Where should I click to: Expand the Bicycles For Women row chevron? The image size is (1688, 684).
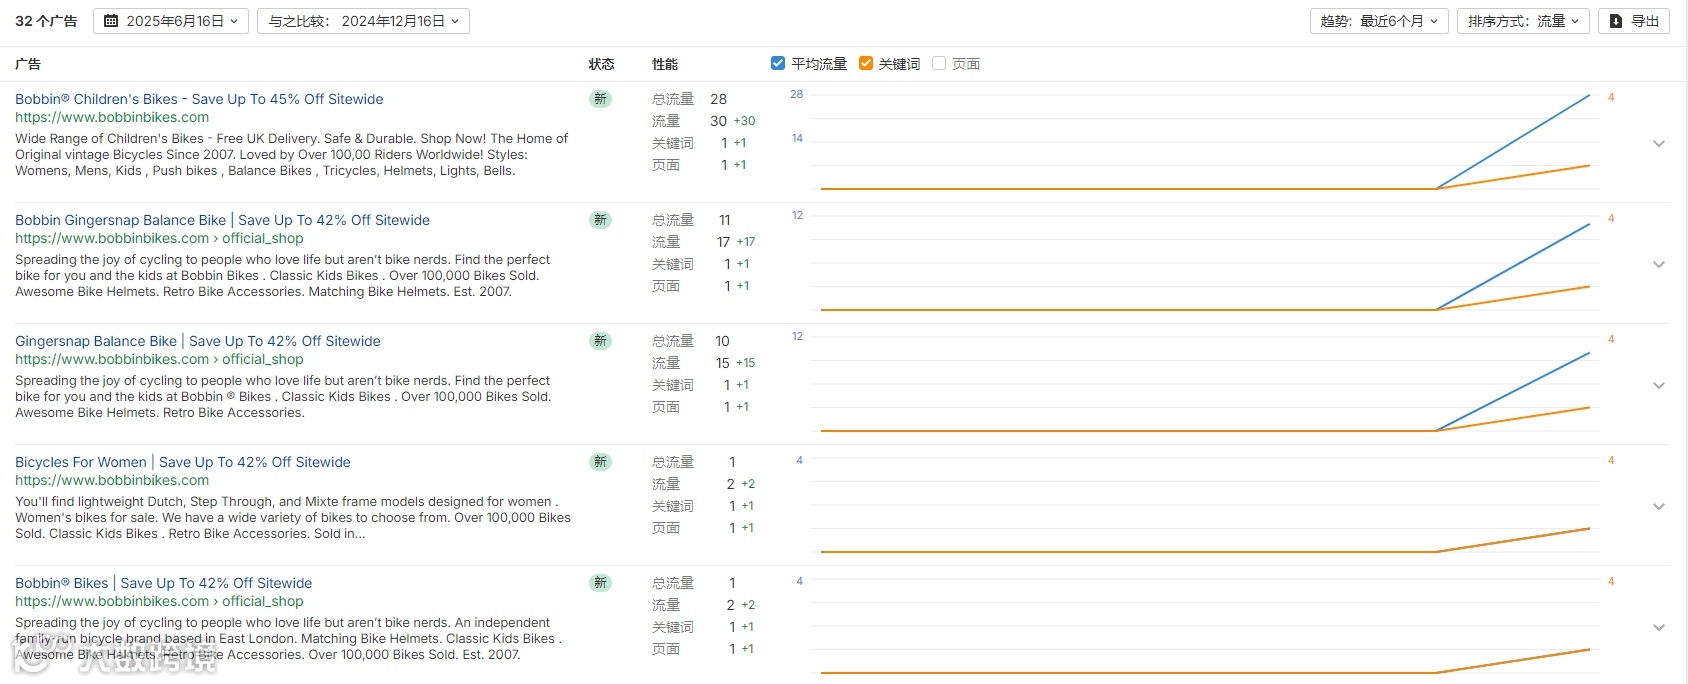[x=1659, y=507]
